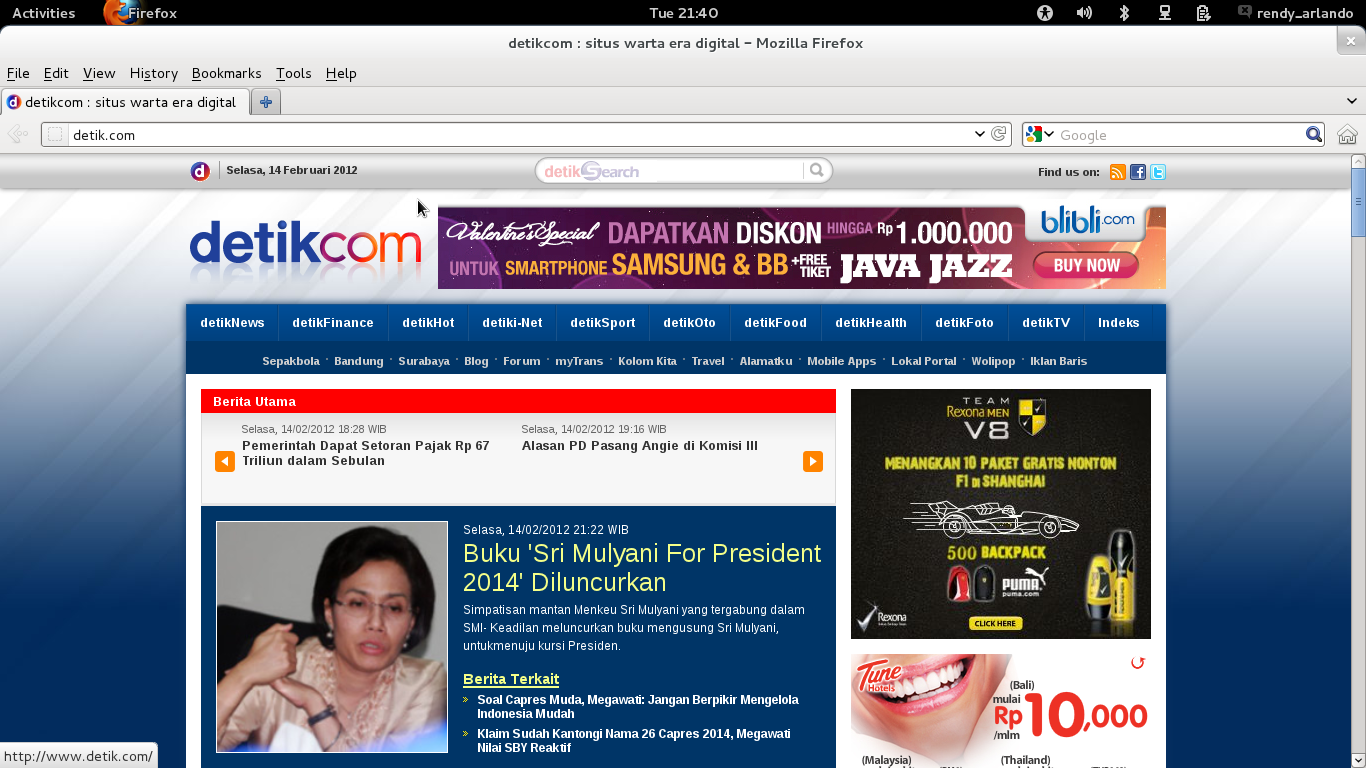Open a new tab with plus button

(266, 102)
